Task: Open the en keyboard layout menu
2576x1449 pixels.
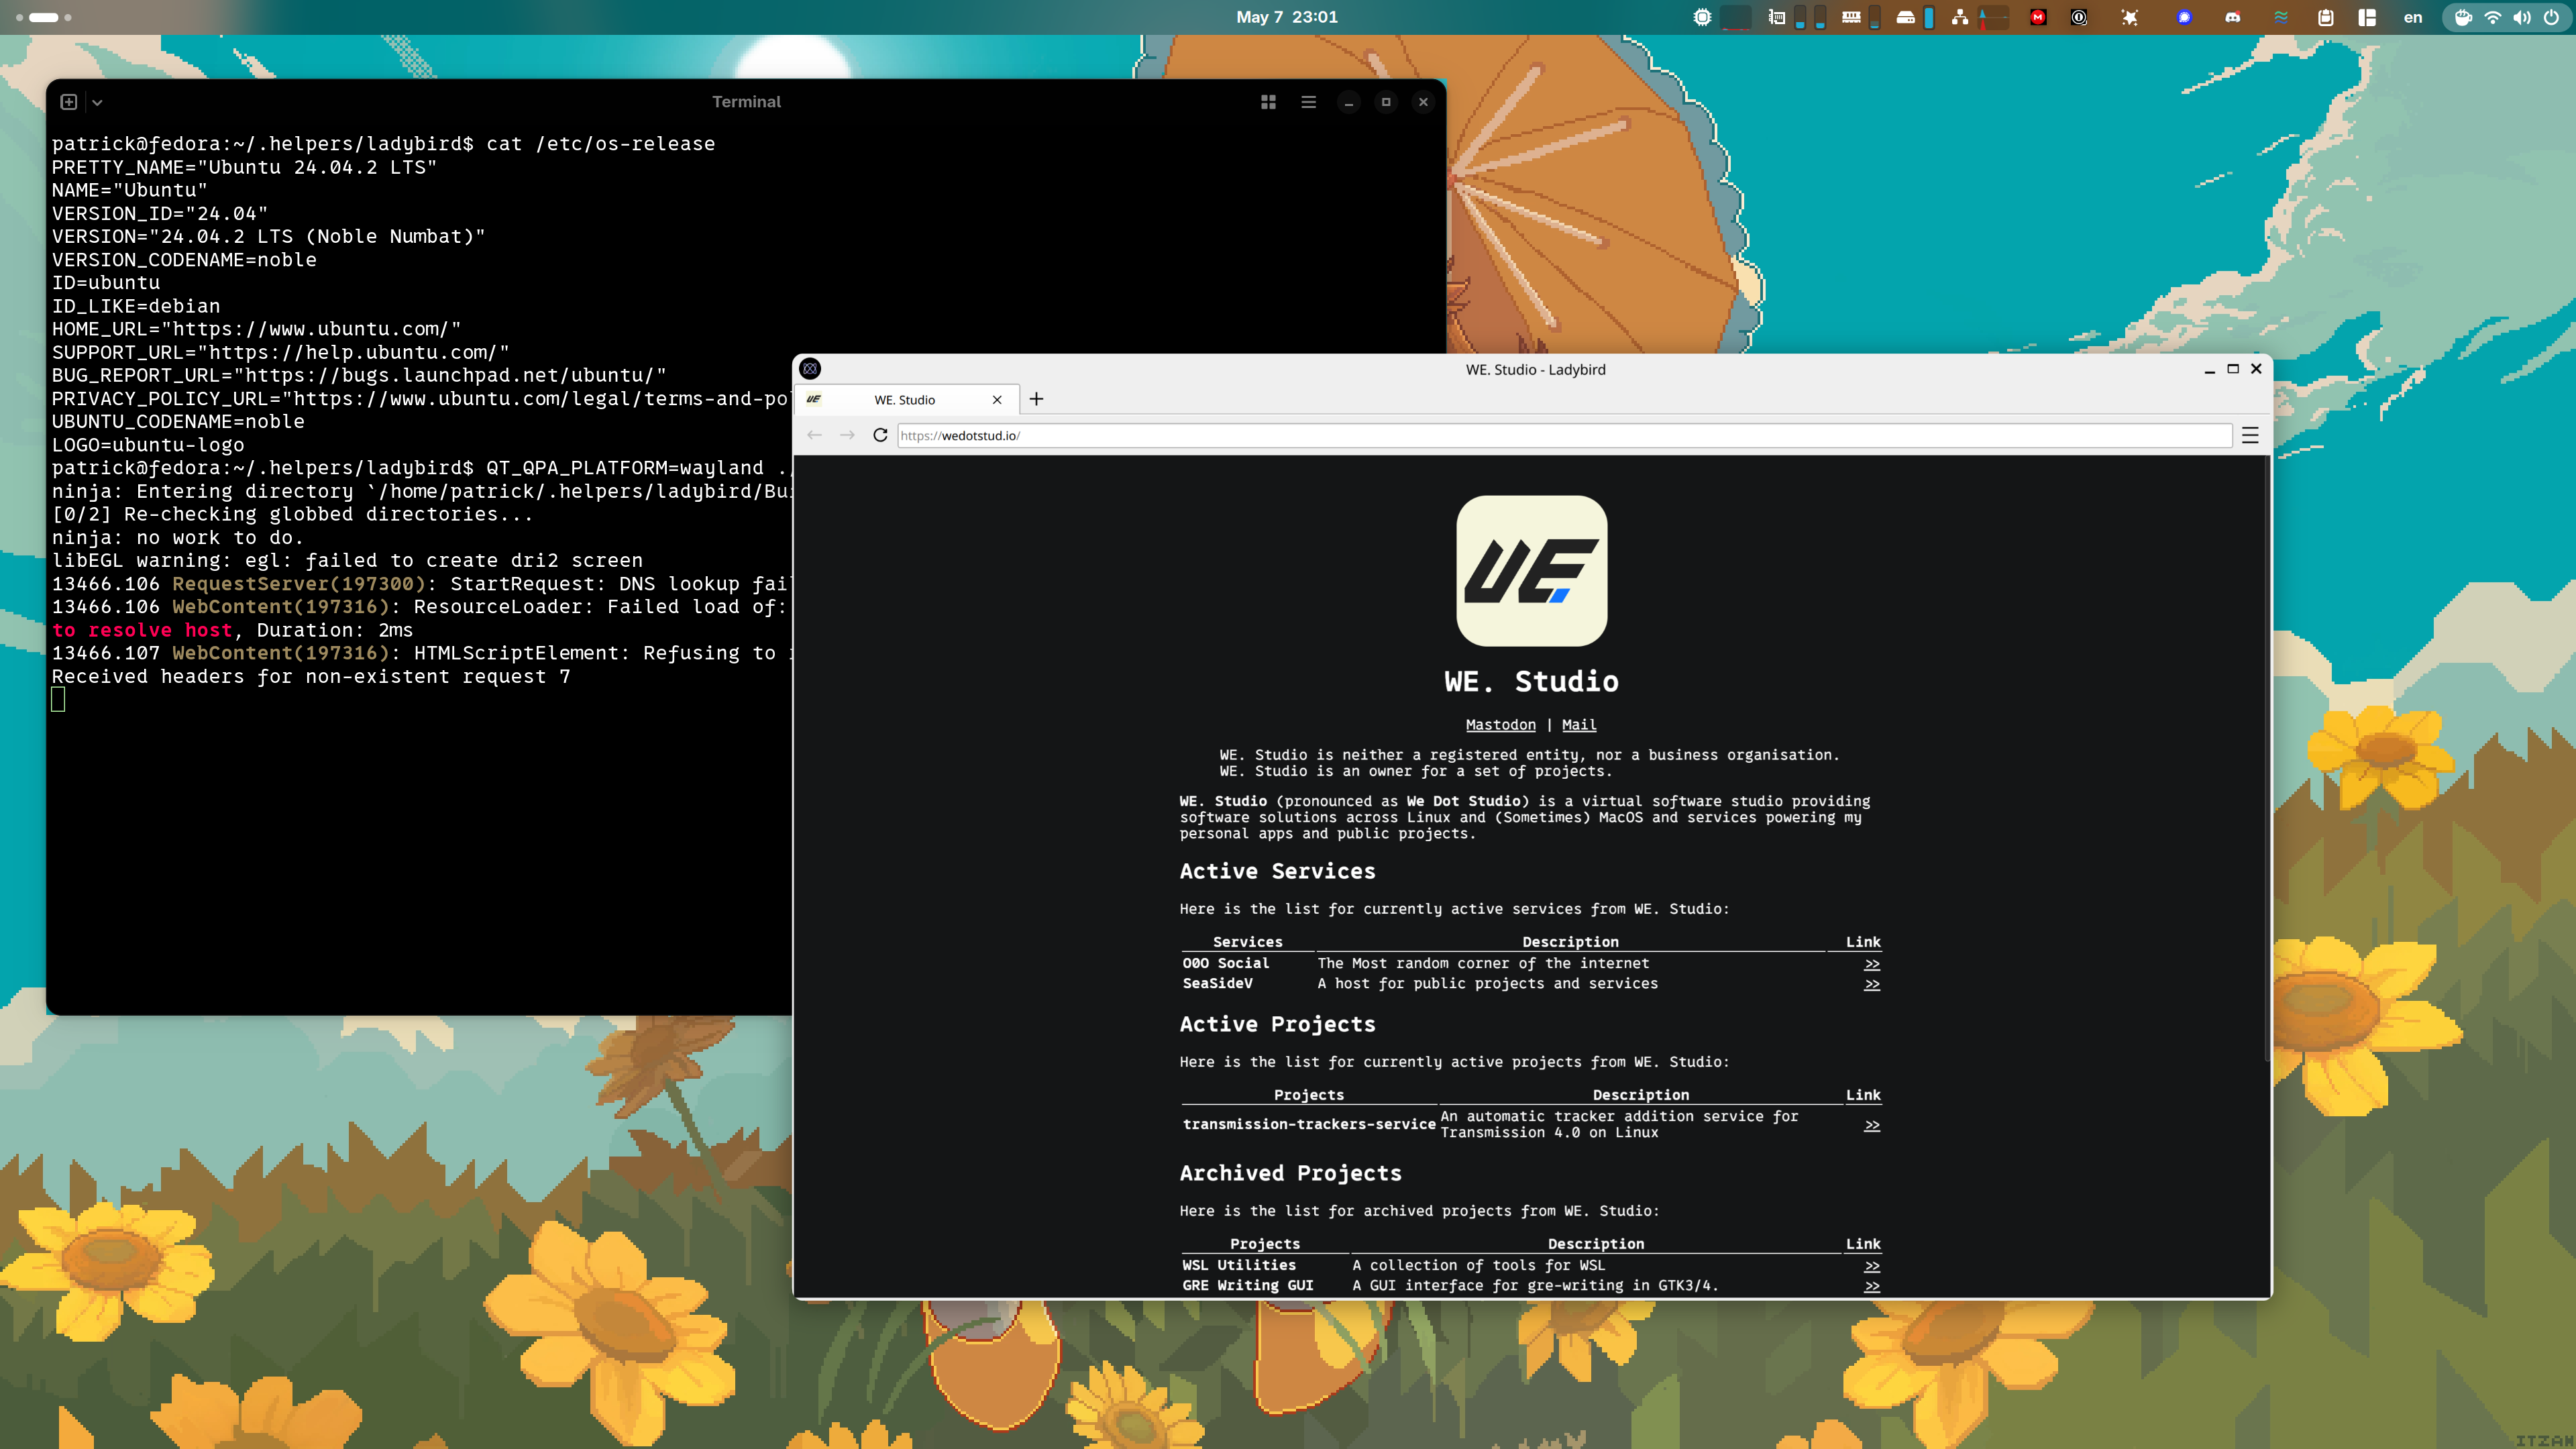Action: [2413, 17]
